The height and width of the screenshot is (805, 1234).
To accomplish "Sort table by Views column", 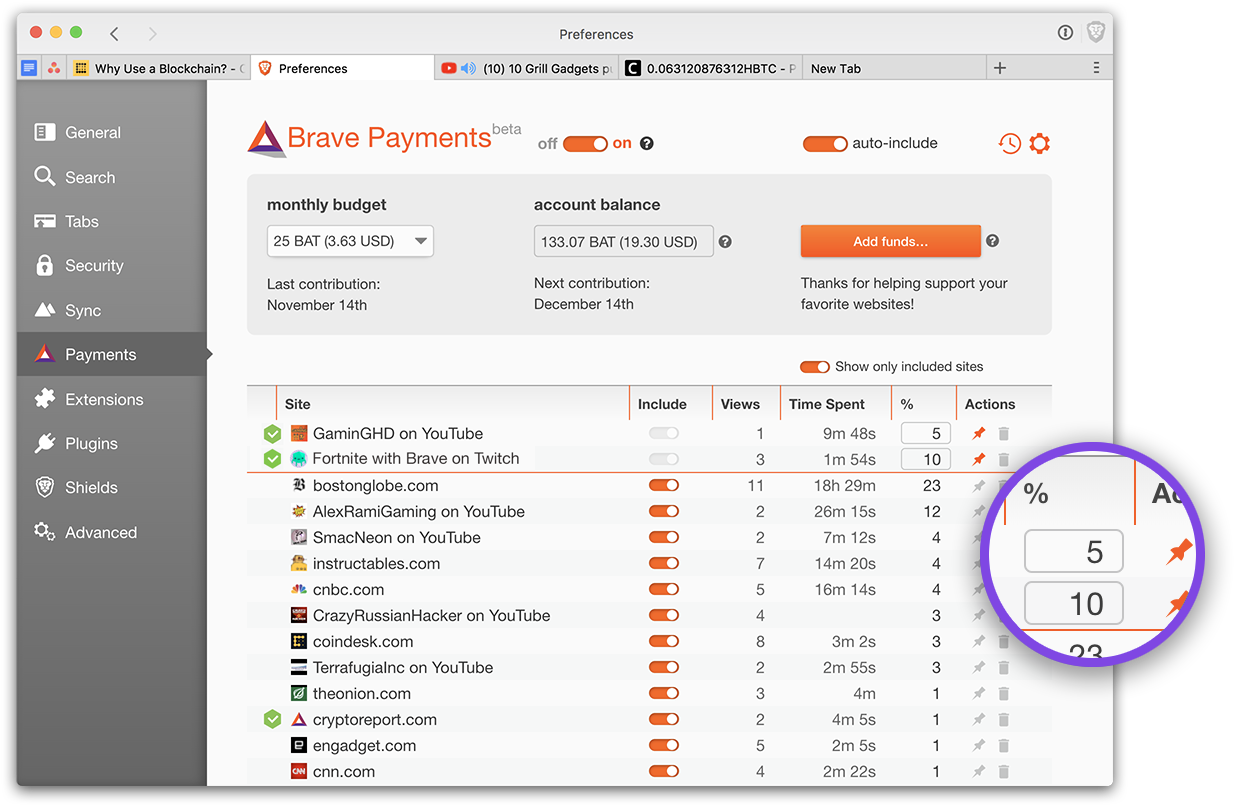I will click(x=740, y=404).
